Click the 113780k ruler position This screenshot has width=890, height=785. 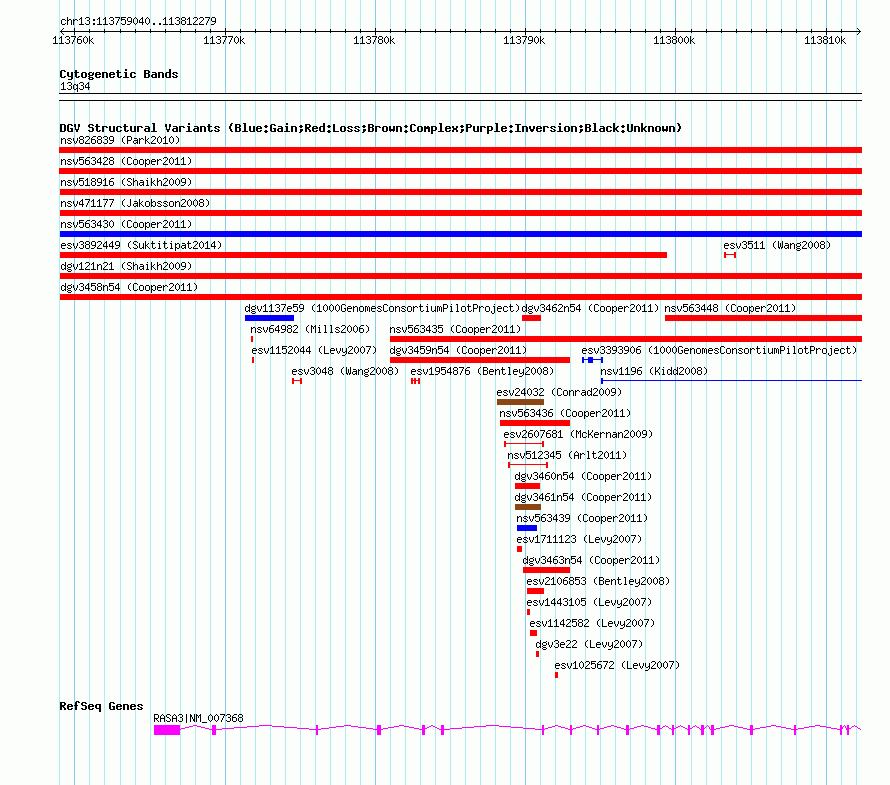point(373,40)
